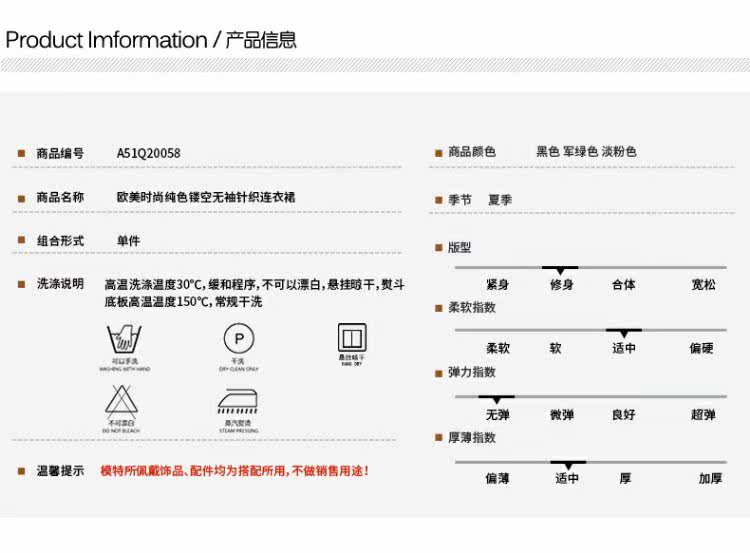750x553 pixels.
Task: Click the washing instructions text starting 高温洗涤温度30℃
Action: tap(254, 293)
